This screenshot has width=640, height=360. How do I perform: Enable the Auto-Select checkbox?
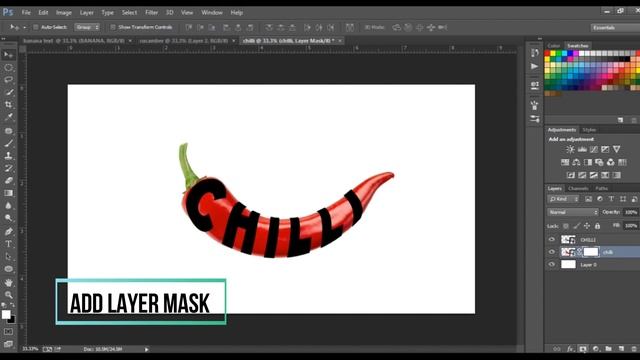coord(36,27)
